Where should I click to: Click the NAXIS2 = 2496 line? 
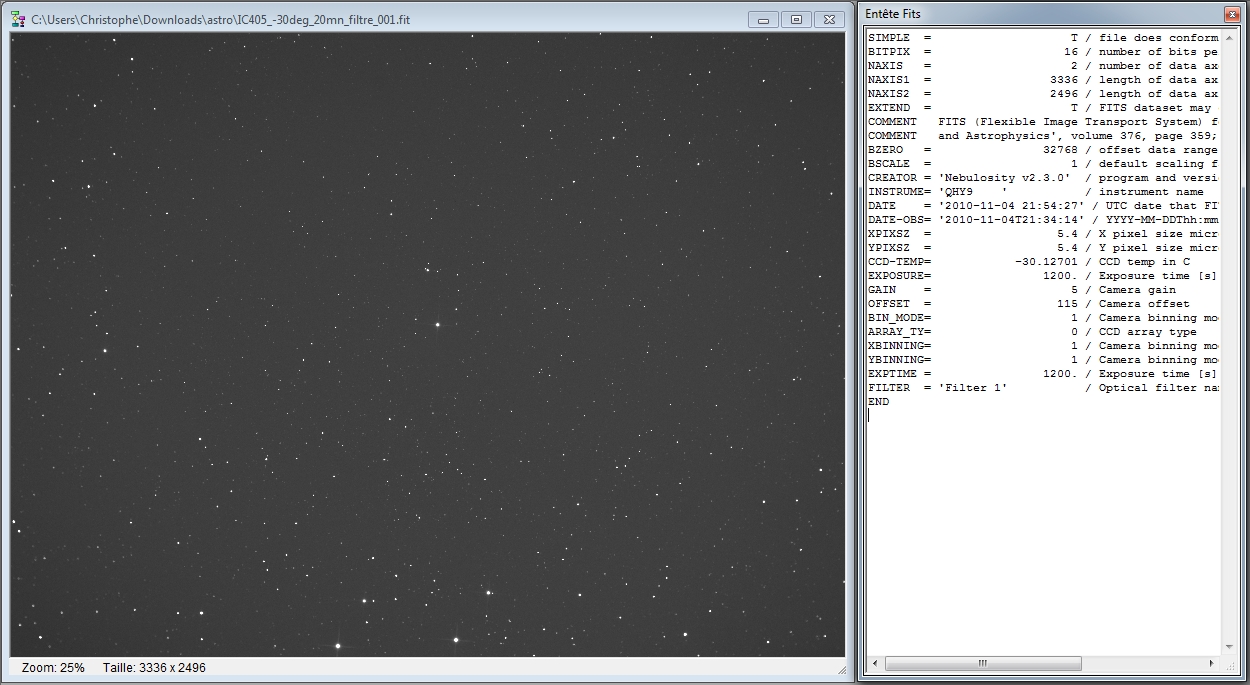[1043, 94]
